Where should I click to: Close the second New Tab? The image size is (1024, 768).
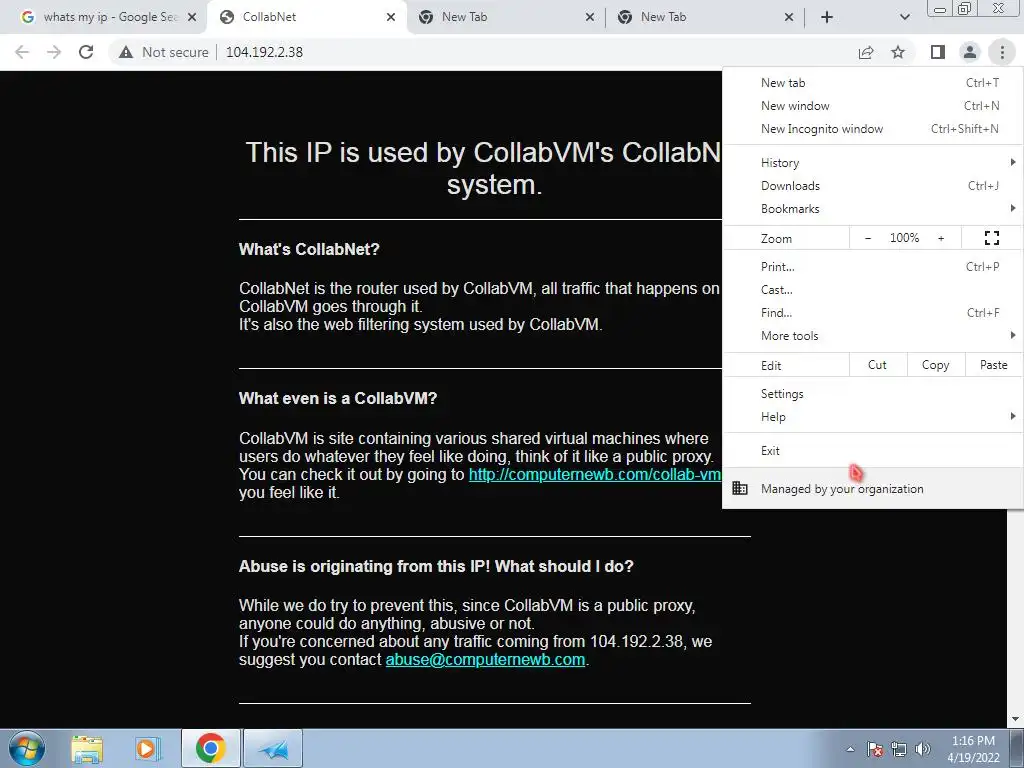point(788,18)
